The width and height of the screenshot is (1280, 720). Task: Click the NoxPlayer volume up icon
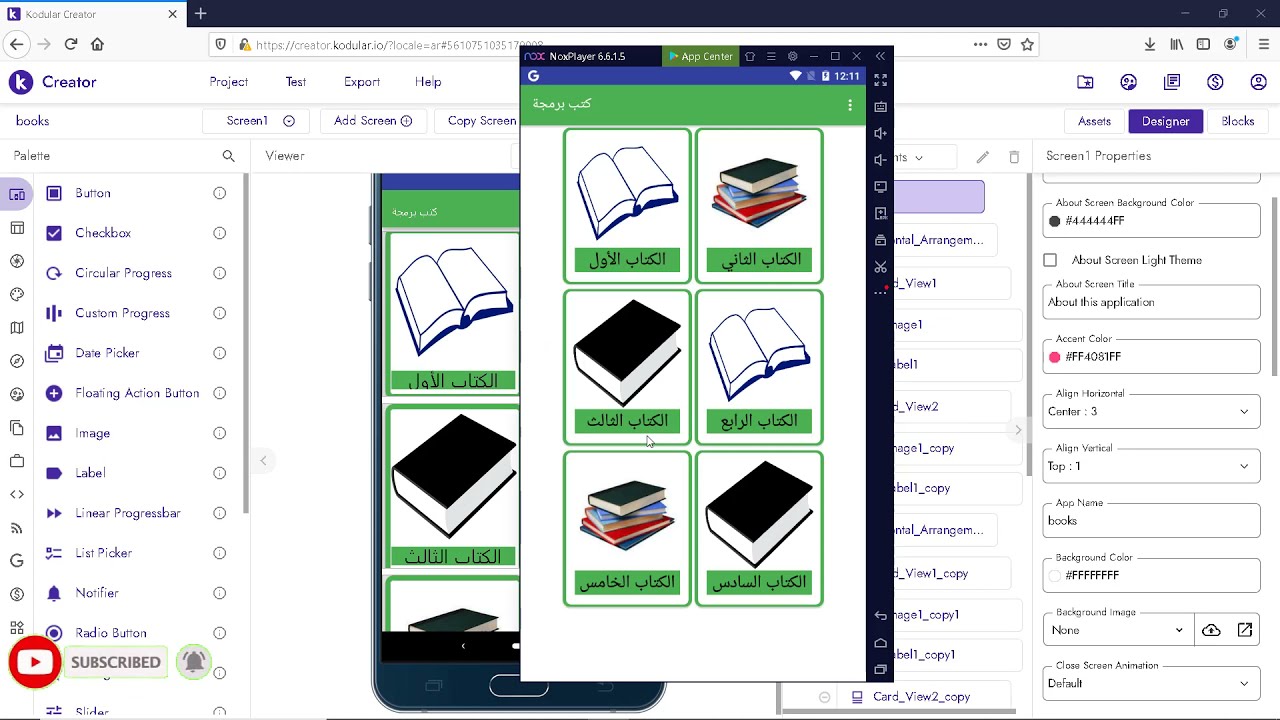coord(880,133)
